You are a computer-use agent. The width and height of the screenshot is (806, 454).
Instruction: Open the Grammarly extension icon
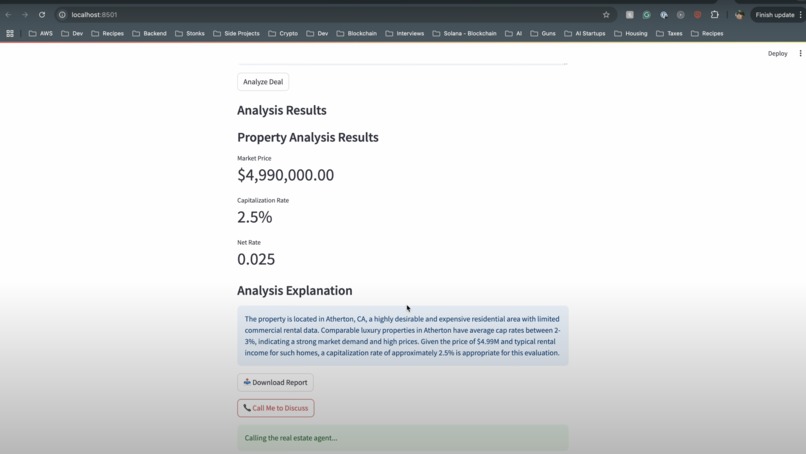point(647,15)
